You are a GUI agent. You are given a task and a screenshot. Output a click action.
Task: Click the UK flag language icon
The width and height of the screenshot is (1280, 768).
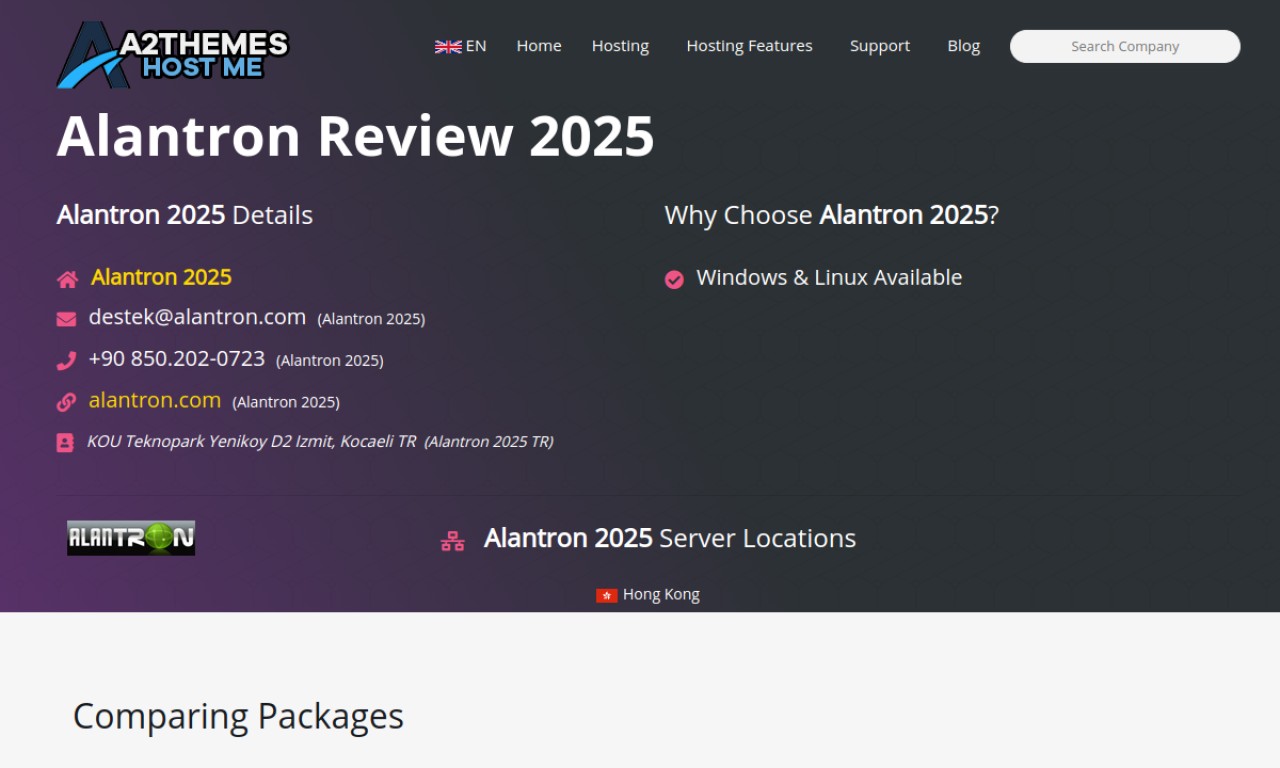click(448, 46)
